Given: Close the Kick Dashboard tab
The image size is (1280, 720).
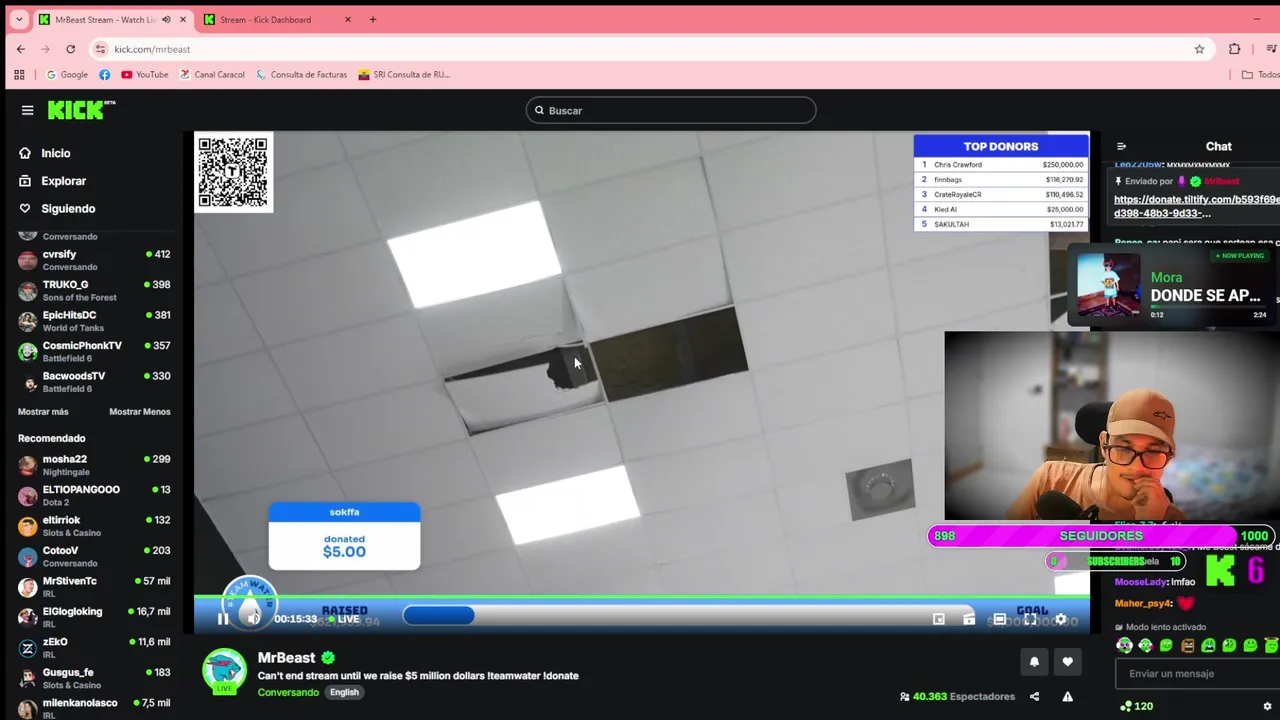Looking at the screenshot, I should [348, 19].
